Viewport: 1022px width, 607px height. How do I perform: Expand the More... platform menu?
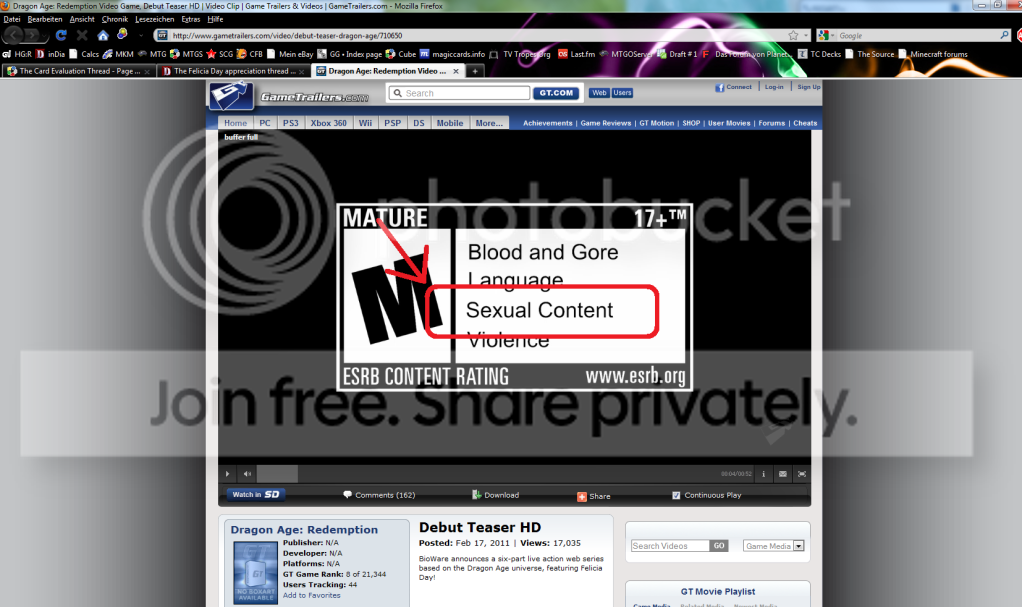coord(489,123)
